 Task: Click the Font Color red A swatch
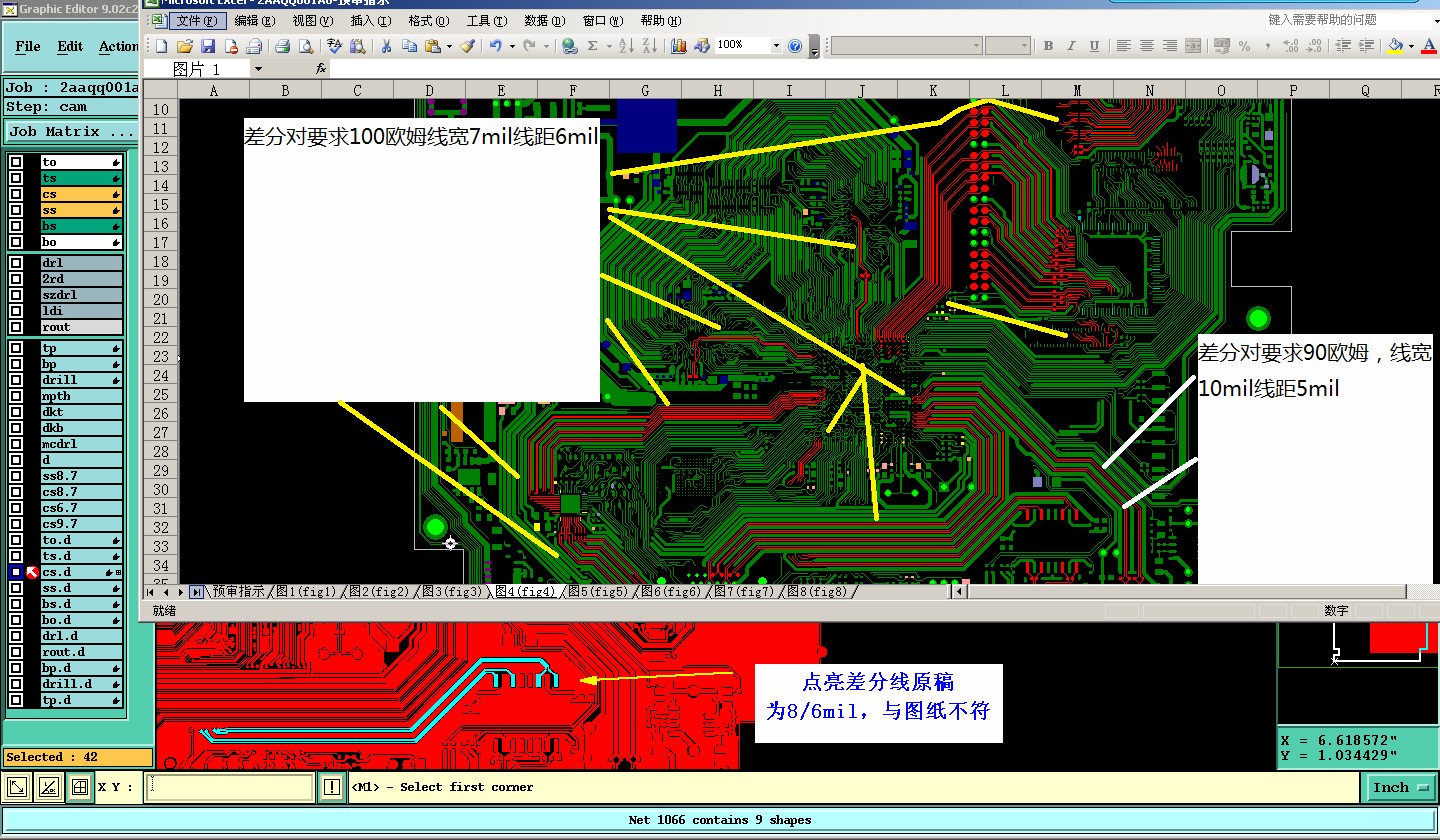click(x=1430, y=46)
